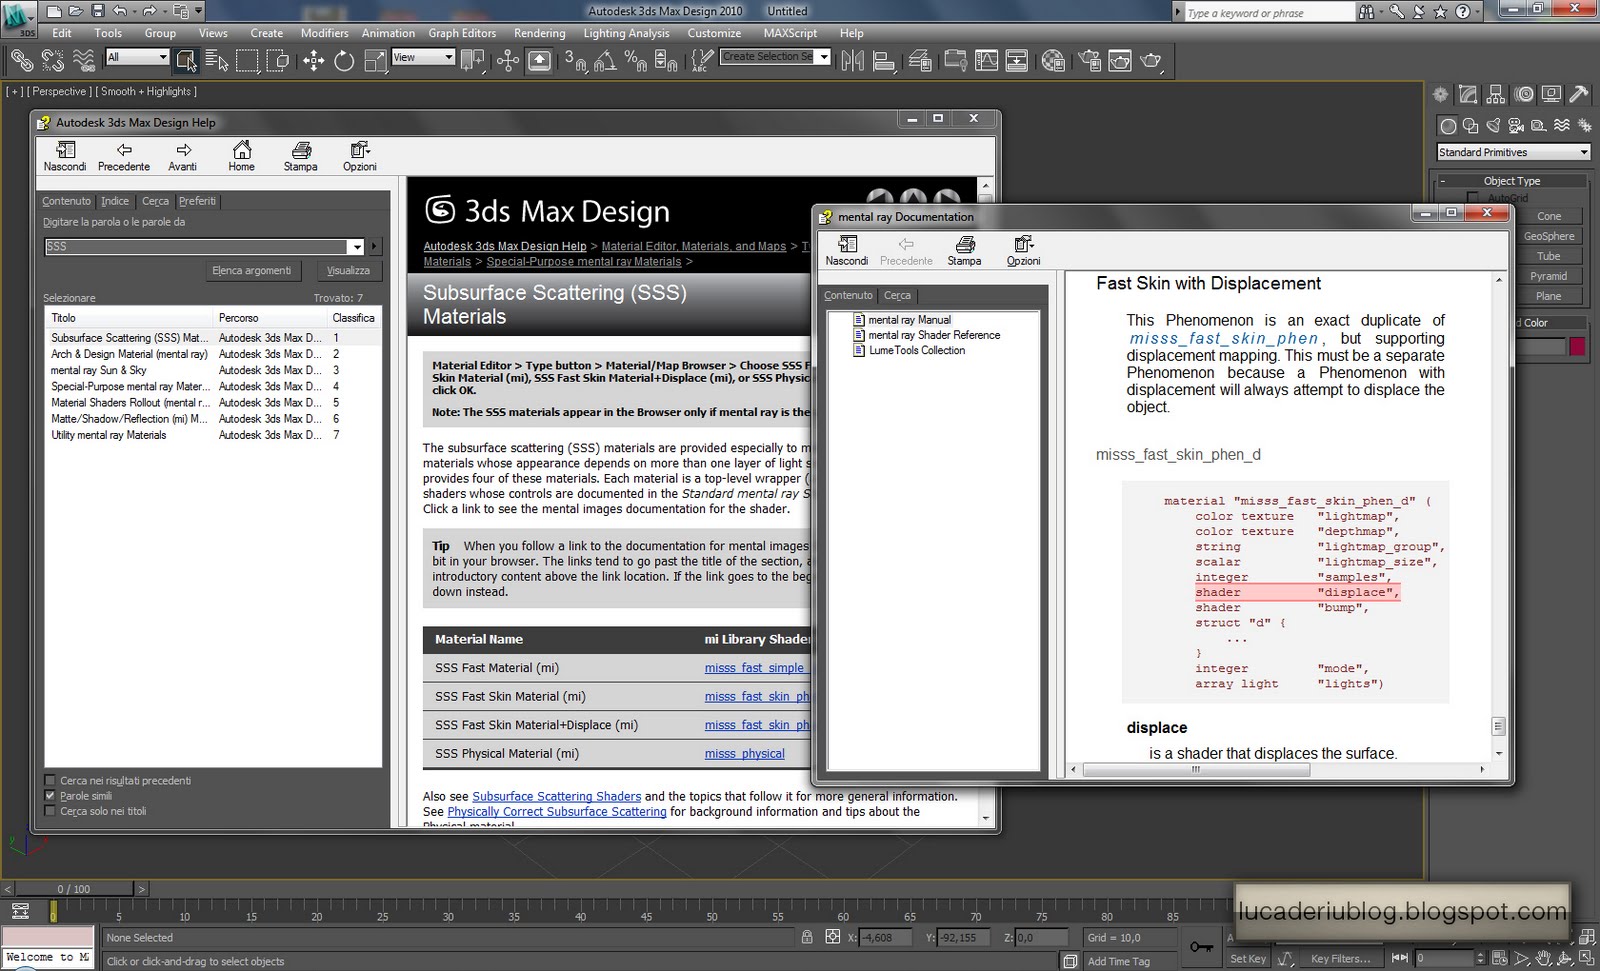
Task: Open the SSS search keyword dropdown arrow
Action: pos(356,246)
